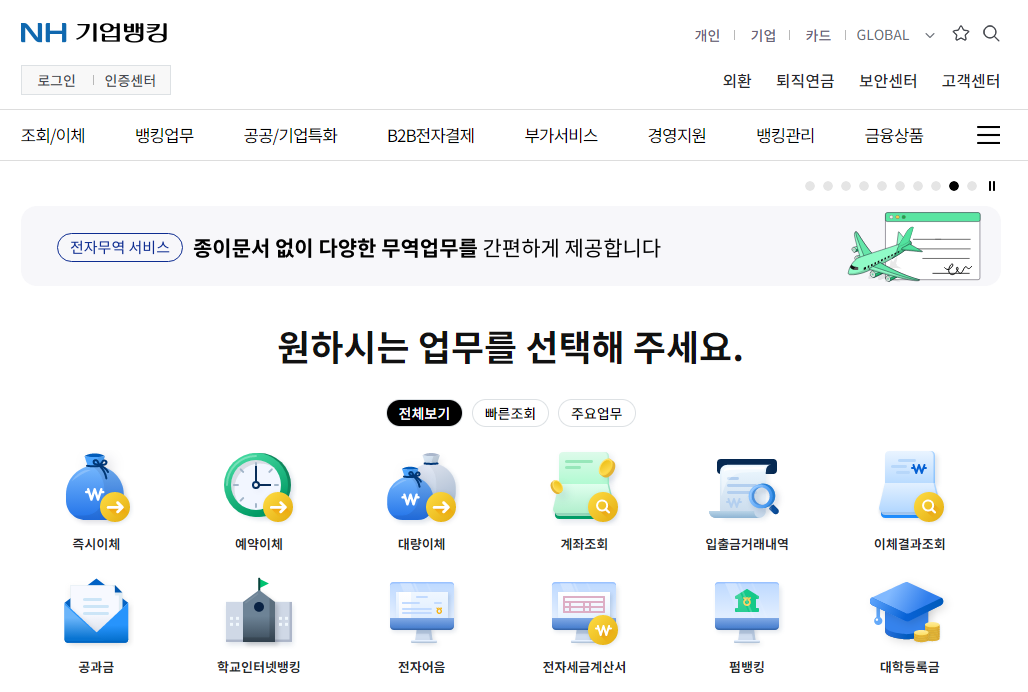The image size is (1028, 692).
Task: Go to the 외환 link
Action: click(737, 81)
